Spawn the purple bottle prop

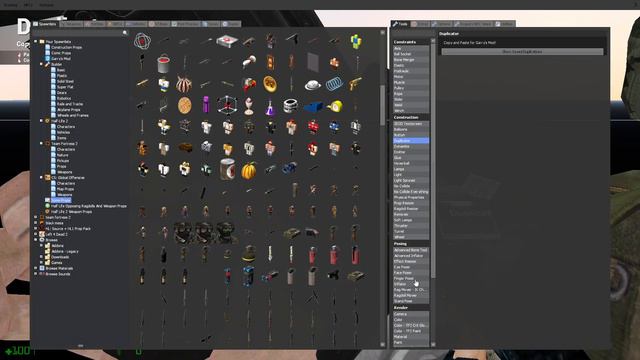[206, 105]
